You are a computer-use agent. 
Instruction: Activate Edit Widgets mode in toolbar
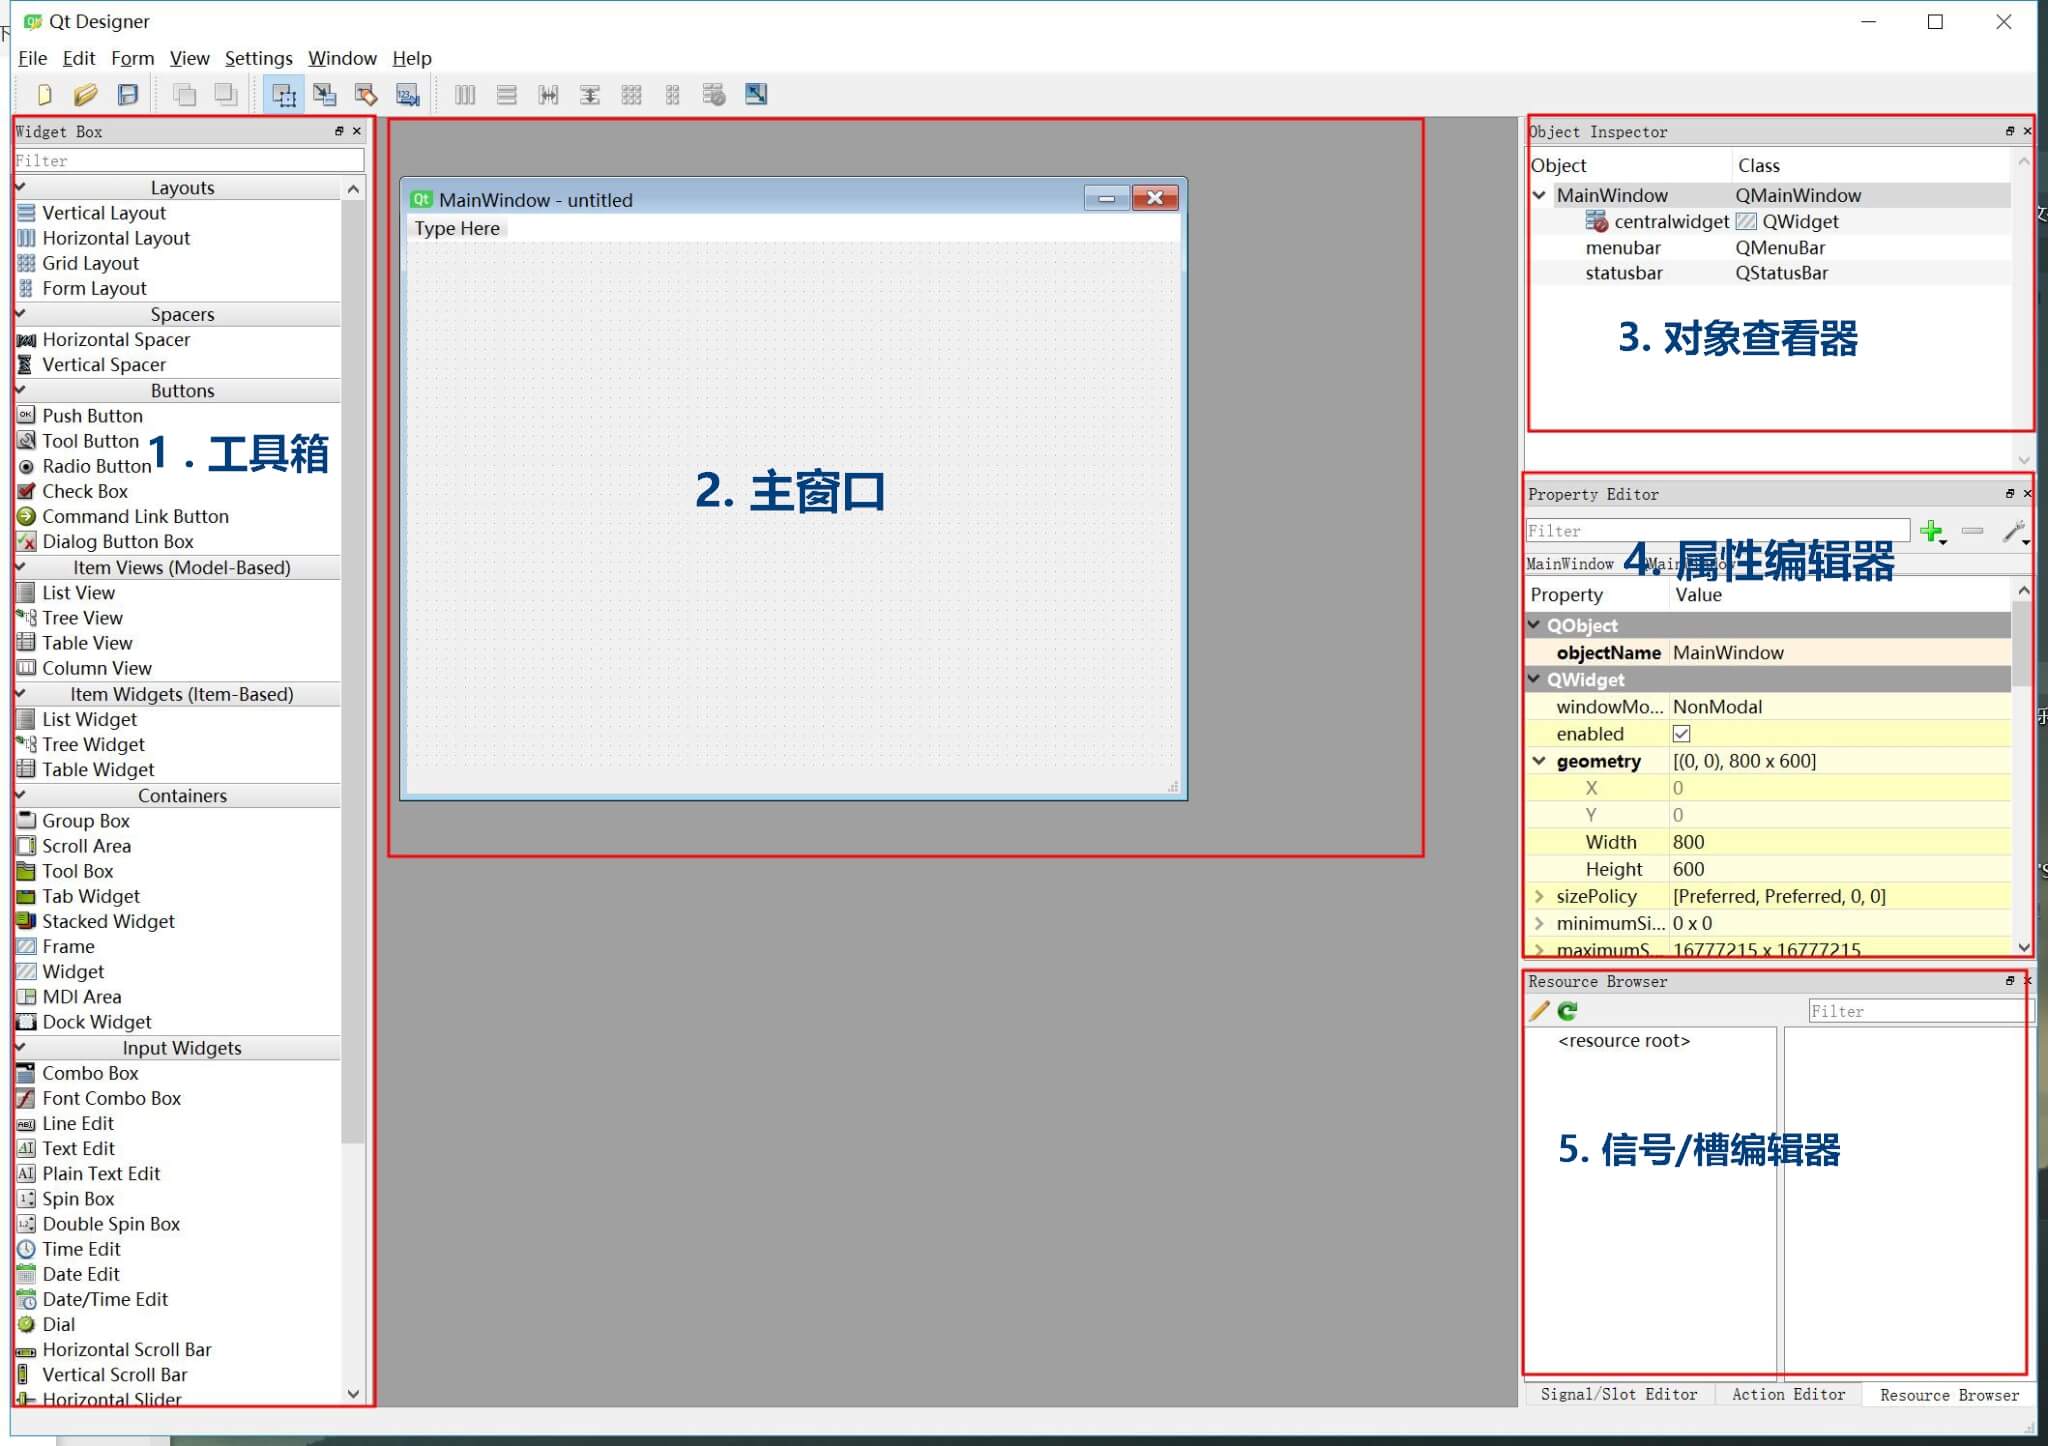click(x=284, y=95)
